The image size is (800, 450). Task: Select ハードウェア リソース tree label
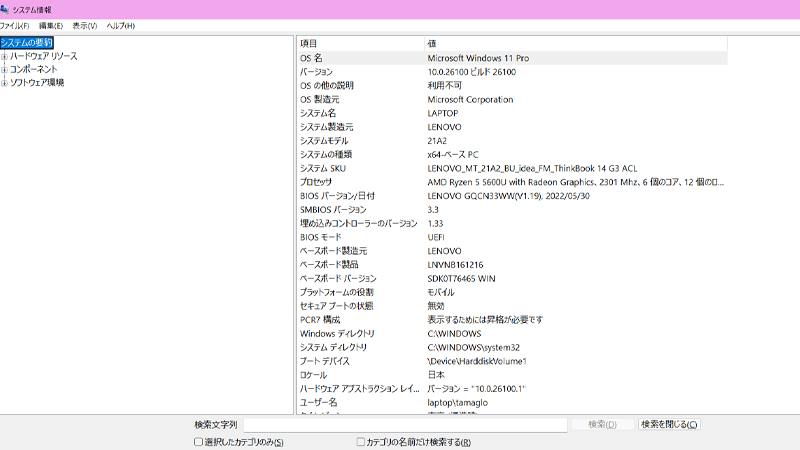coord(43,56)
